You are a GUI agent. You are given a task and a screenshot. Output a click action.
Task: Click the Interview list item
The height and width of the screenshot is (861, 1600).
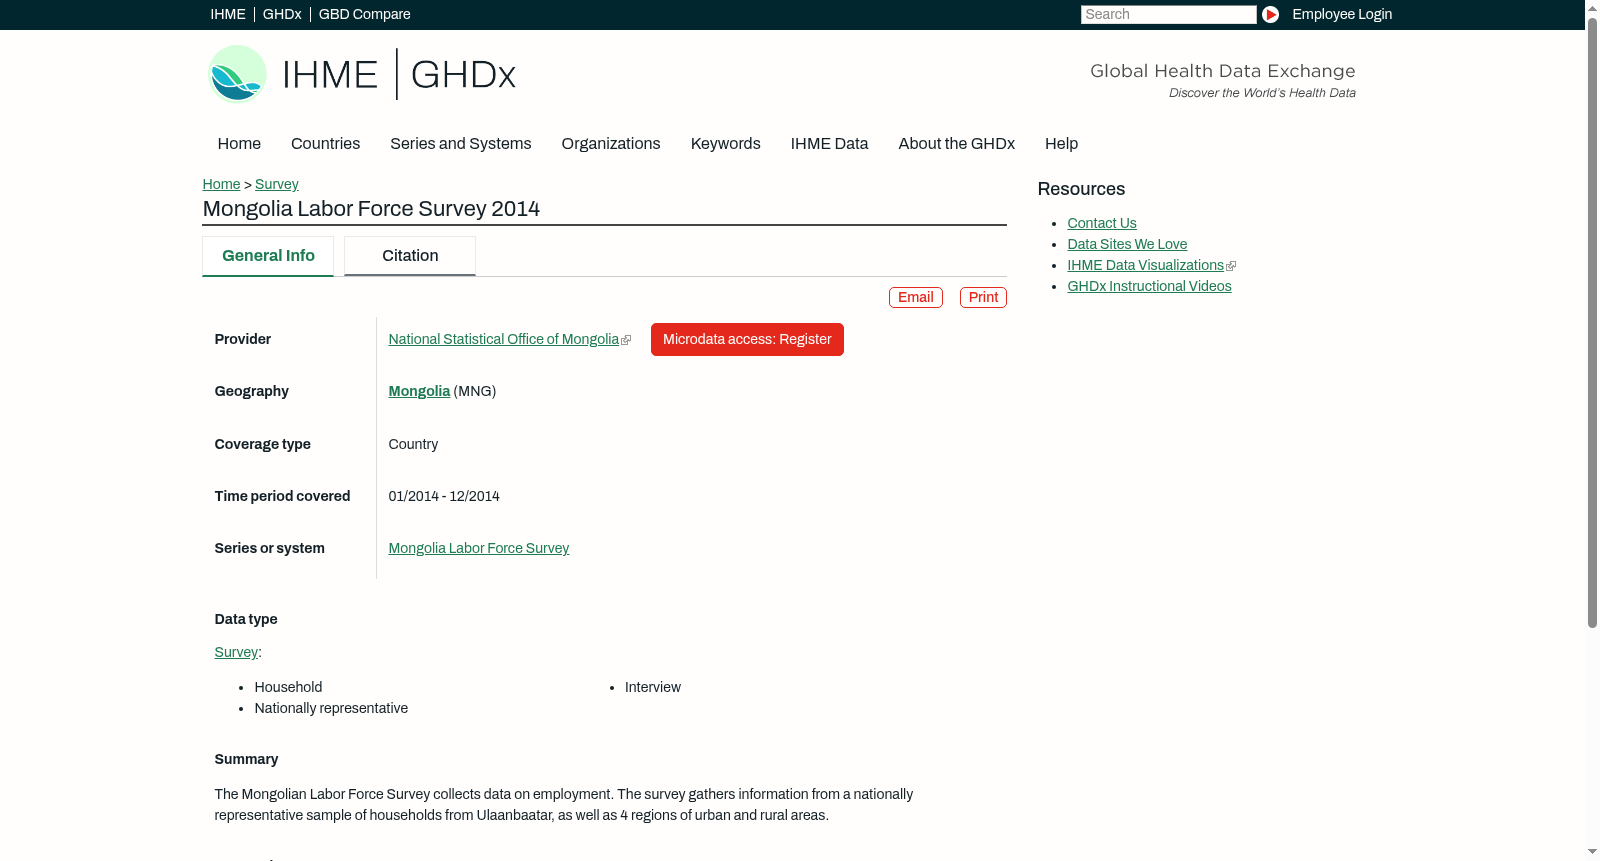[x=653, y=688]
